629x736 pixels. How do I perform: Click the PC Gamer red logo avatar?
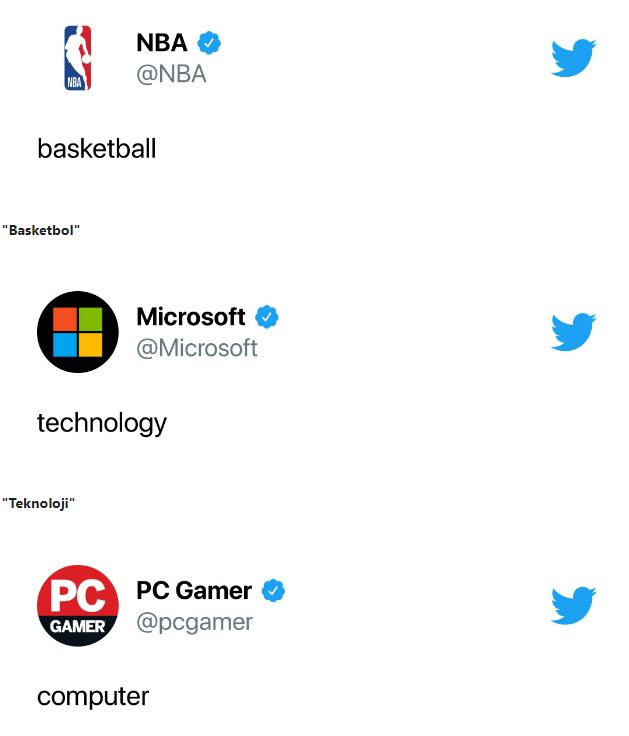(77, 606)
